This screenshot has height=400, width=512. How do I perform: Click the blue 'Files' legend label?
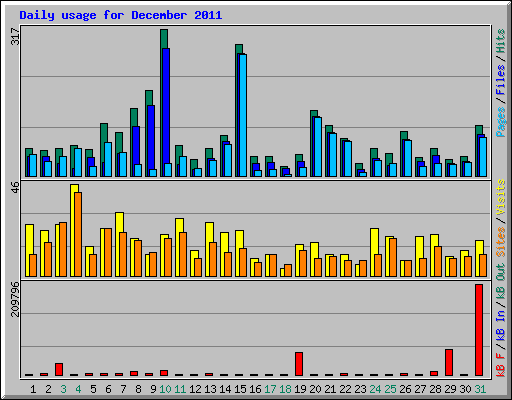pyautogui.click(x=500, y=80)
